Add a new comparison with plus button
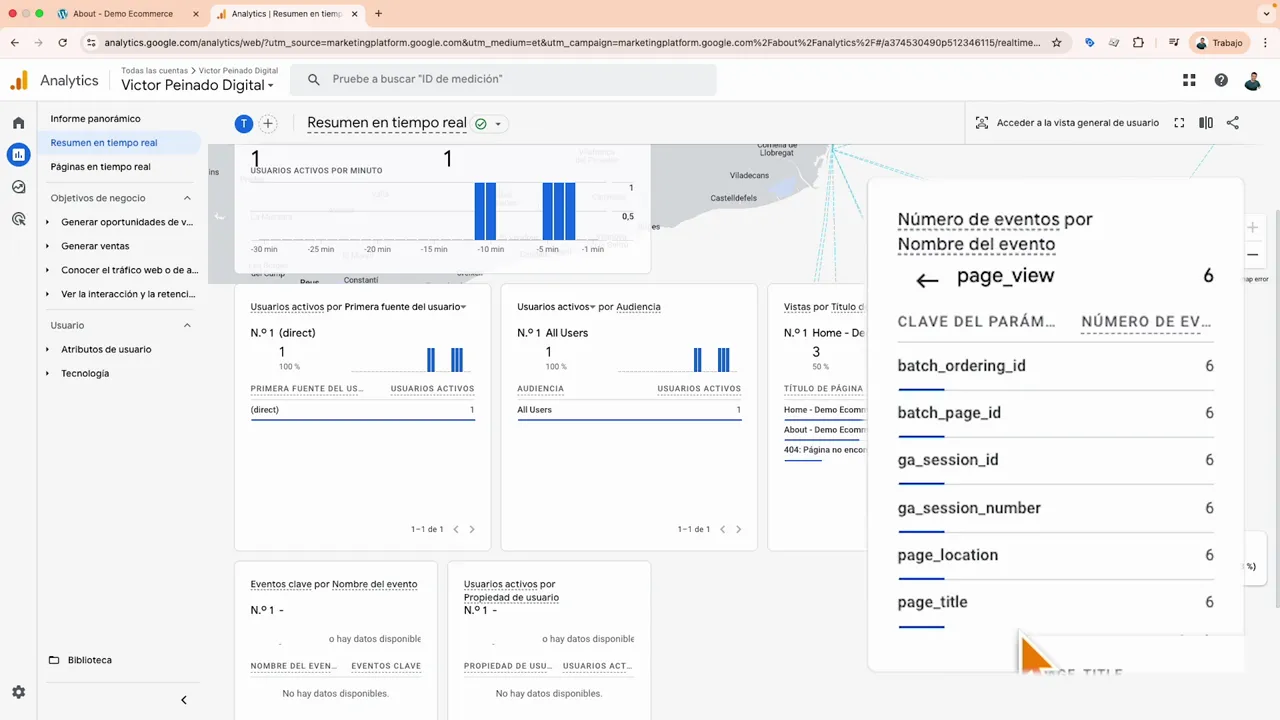Screen dimensions: 1280x720 (268, 124)
